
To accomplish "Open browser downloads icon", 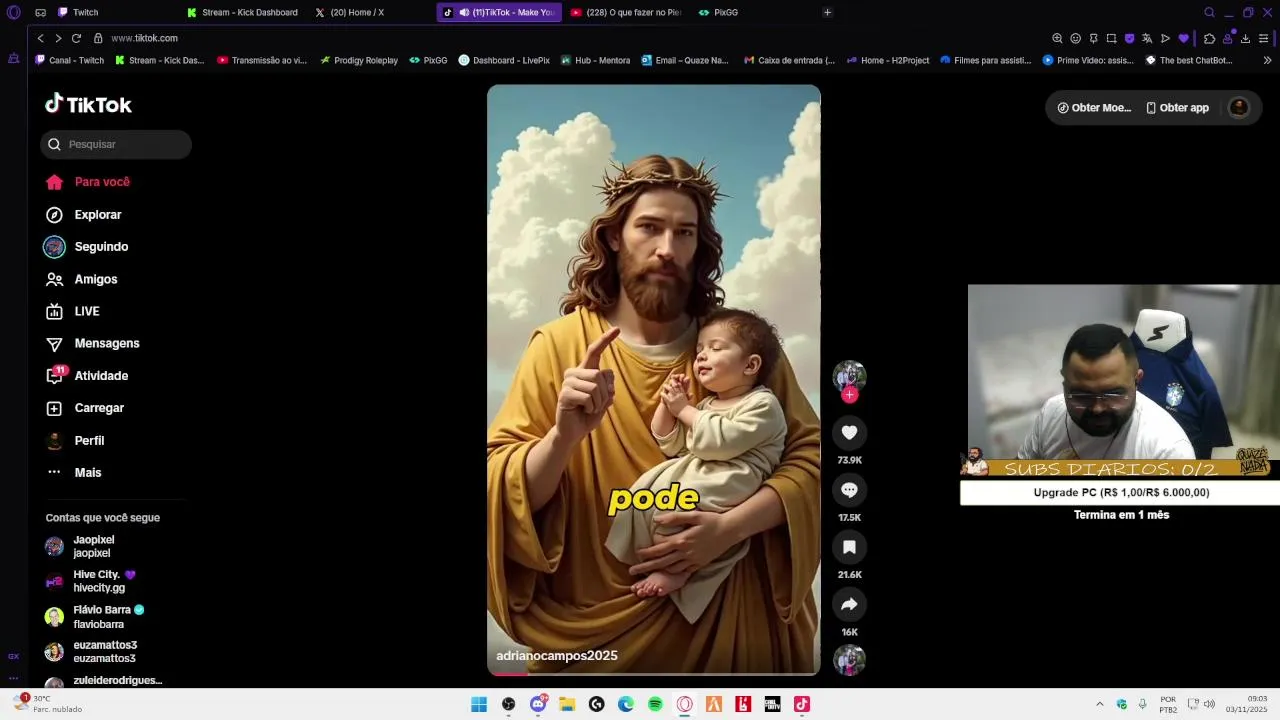I will pos(1245,38).
